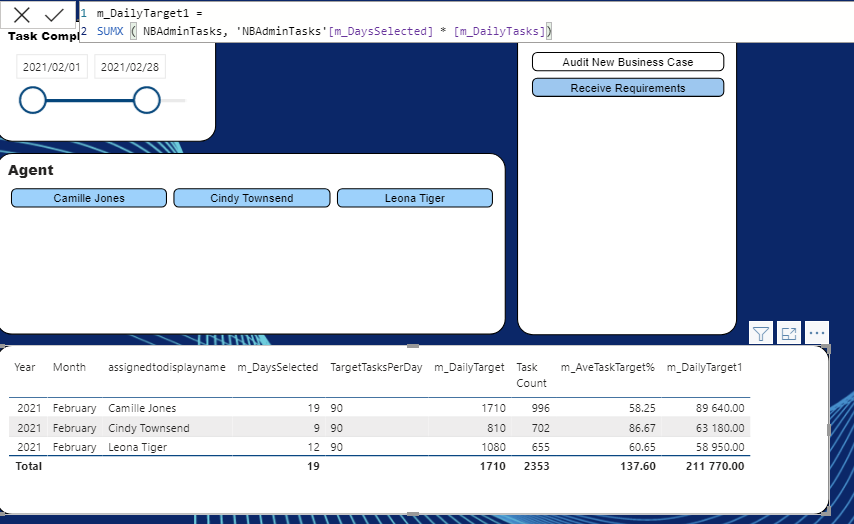Image resolution: width=854 pixels, height=524 pixels.
Task: Click the 58 950.00 value cell
Action: tap(719, 447)
